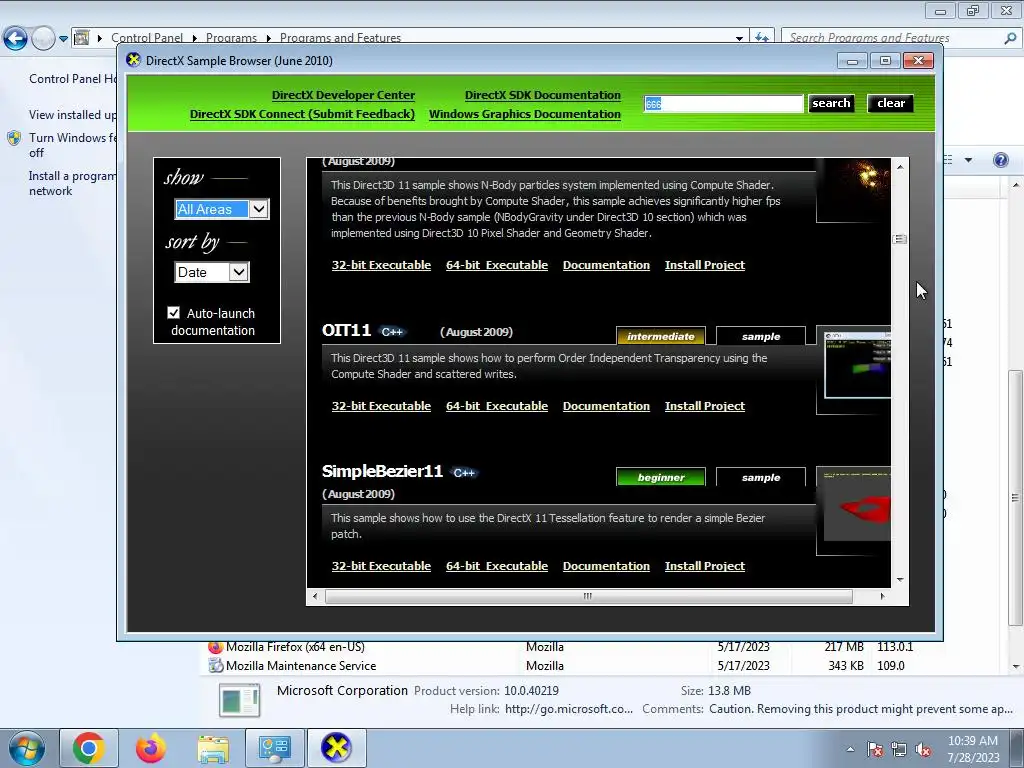This screenshot has width=1024, height=768.
Task: Expand the Control Panel breadcrumb arrow
Action: [195, 38]
